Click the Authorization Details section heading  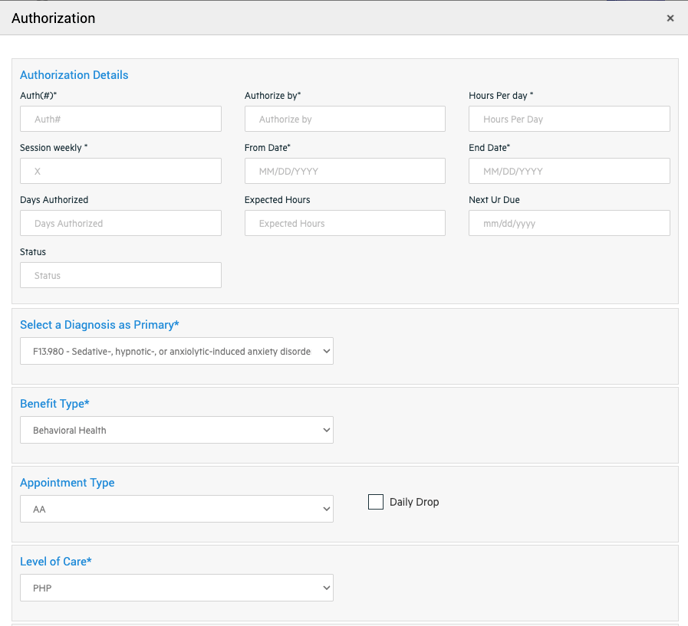point(74,75)
